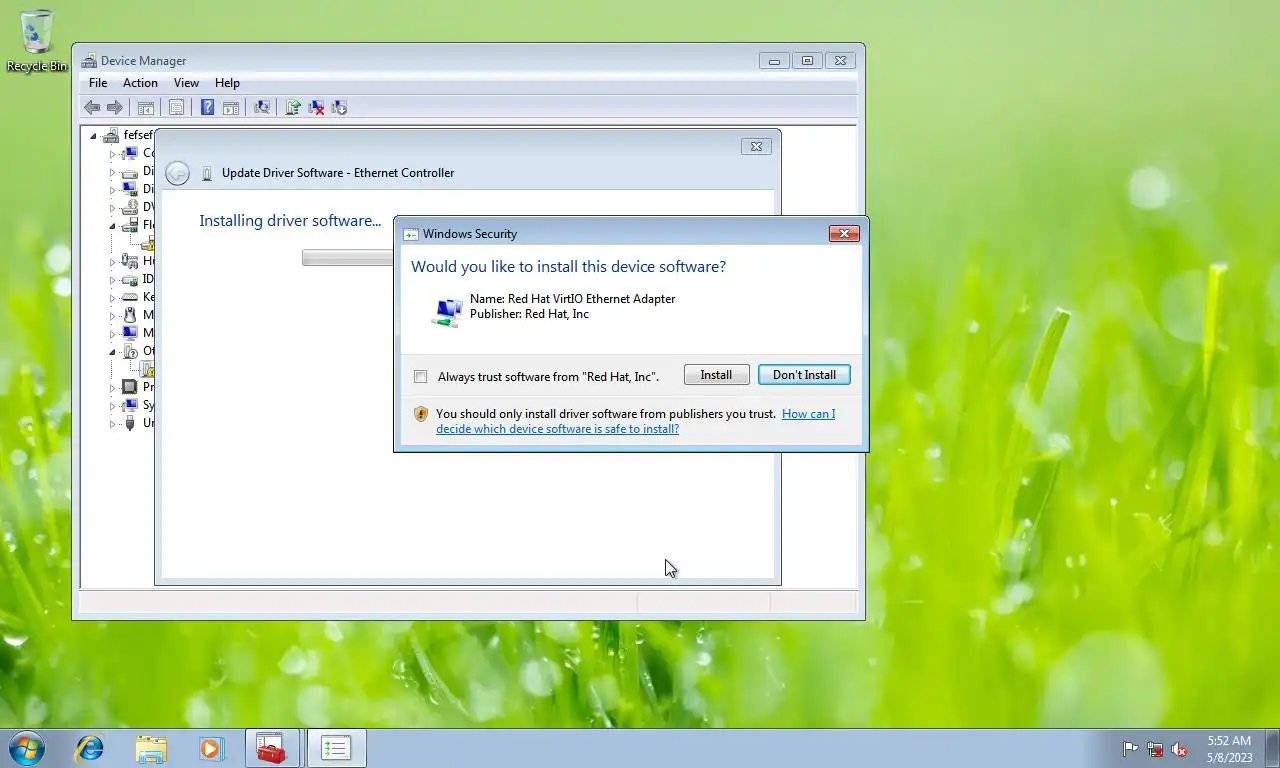
Task: Open the View menu in Device Manager
Action: pos(186,83)
